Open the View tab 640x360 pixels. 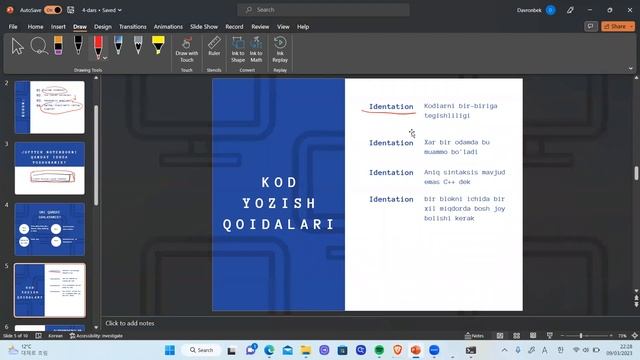point(283,27)
